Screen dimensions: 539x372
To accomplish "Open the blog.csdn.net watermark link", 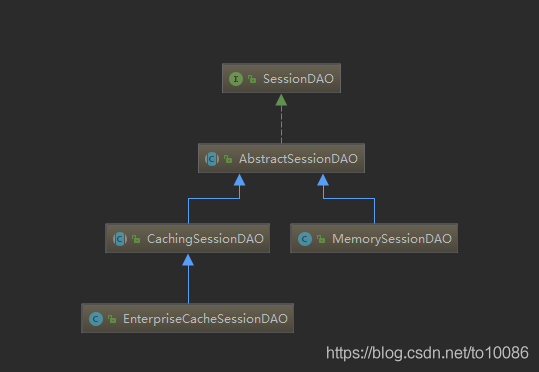I will click(x=427, y=353).
